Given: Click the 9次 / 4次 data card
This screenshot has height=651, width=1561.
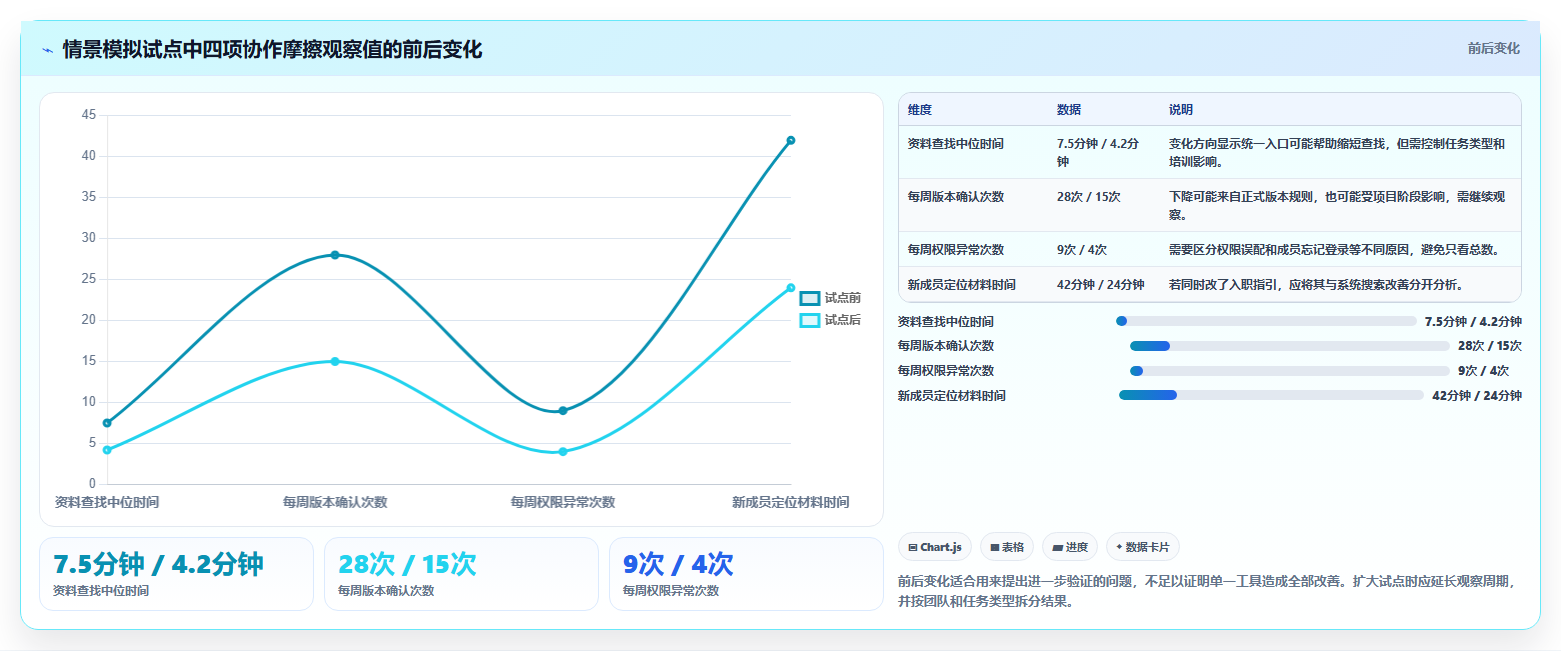Looking at the screenshot, I should pos(746,574).
